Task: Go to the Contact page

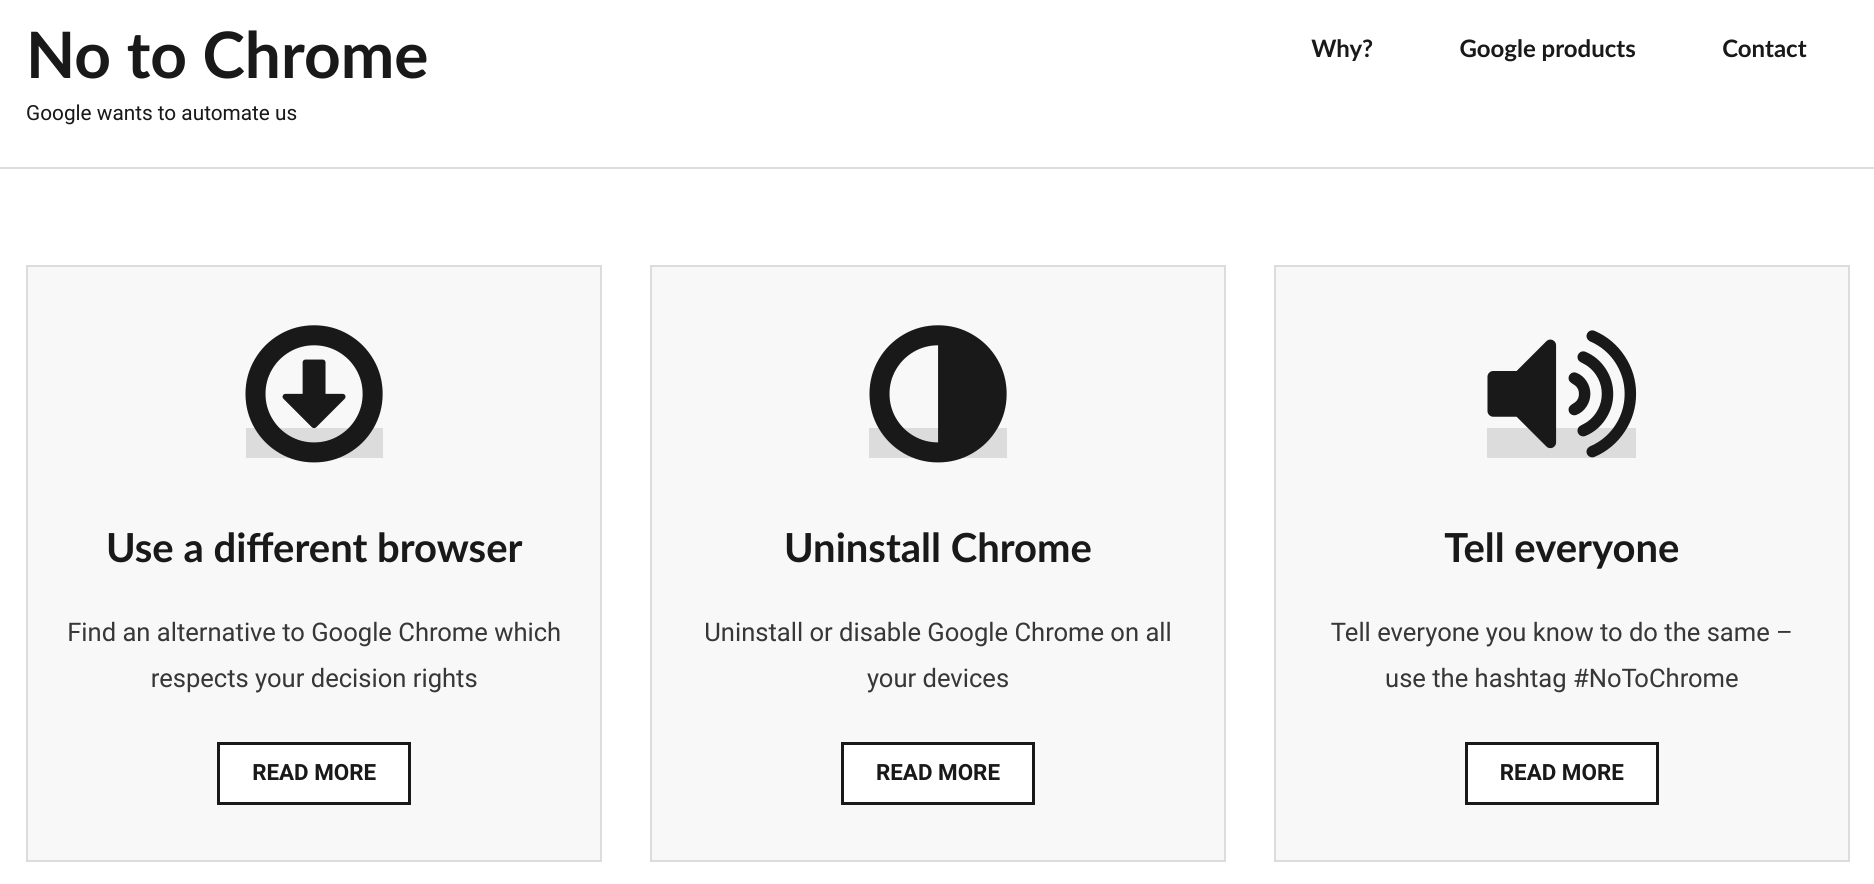Action: [x=1764, y=49]
